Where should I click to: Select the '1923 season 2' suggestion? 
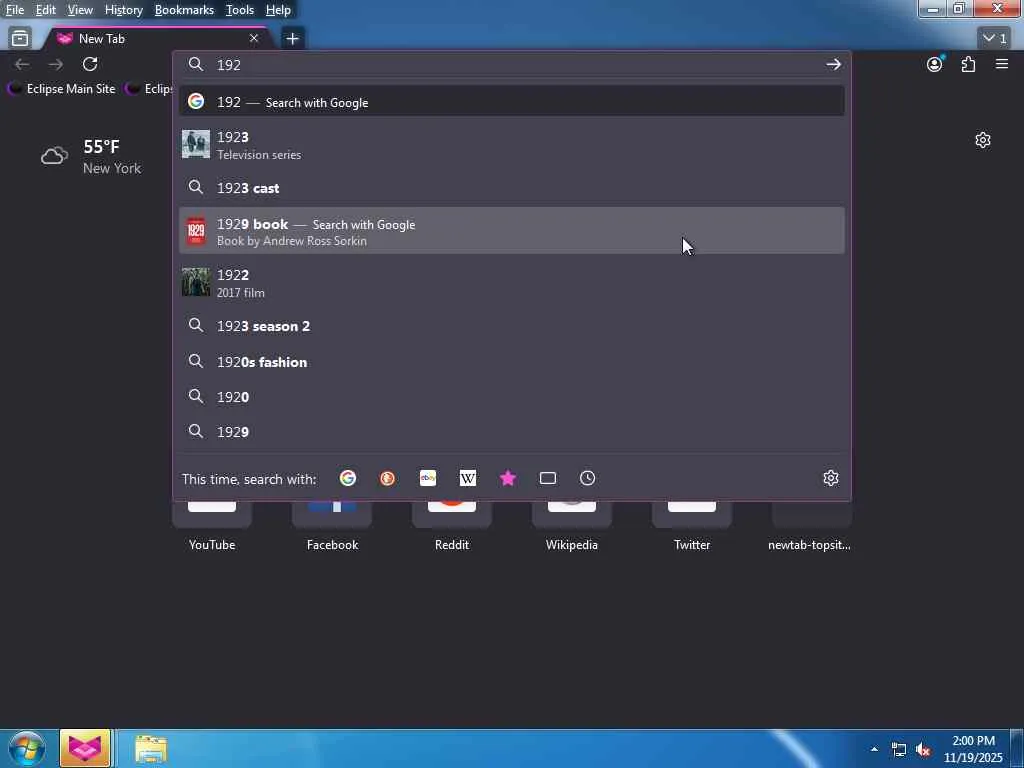(x=512, y=326)
